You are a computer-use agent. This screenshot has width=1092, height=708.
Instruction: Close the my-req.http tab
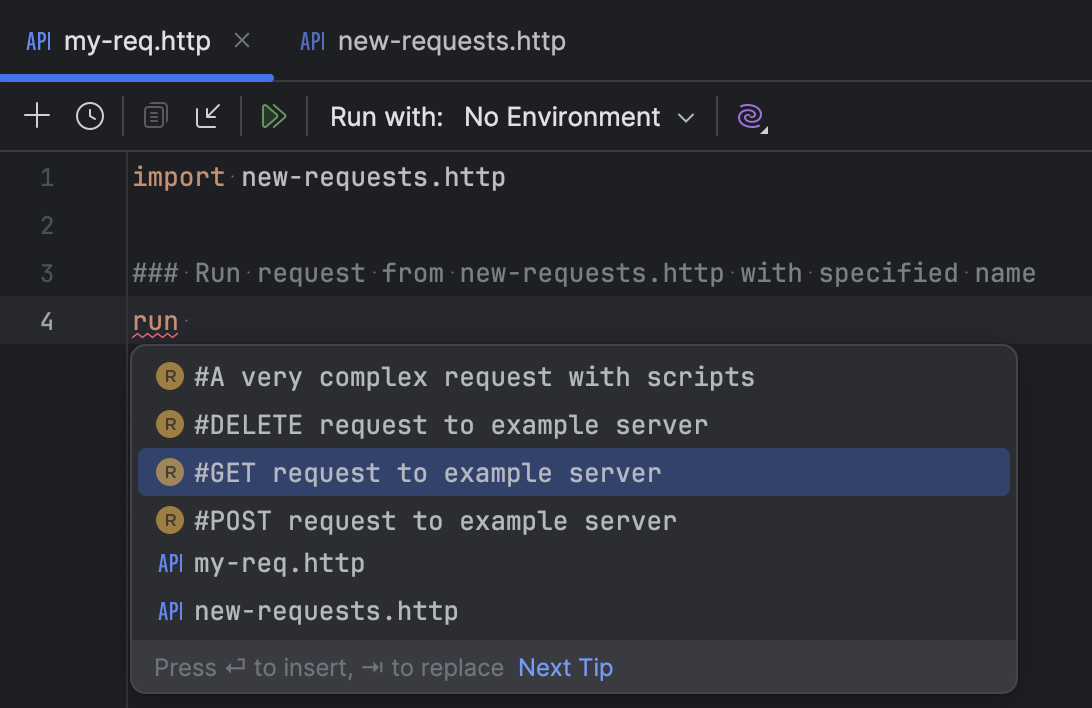tap(241, 42)
